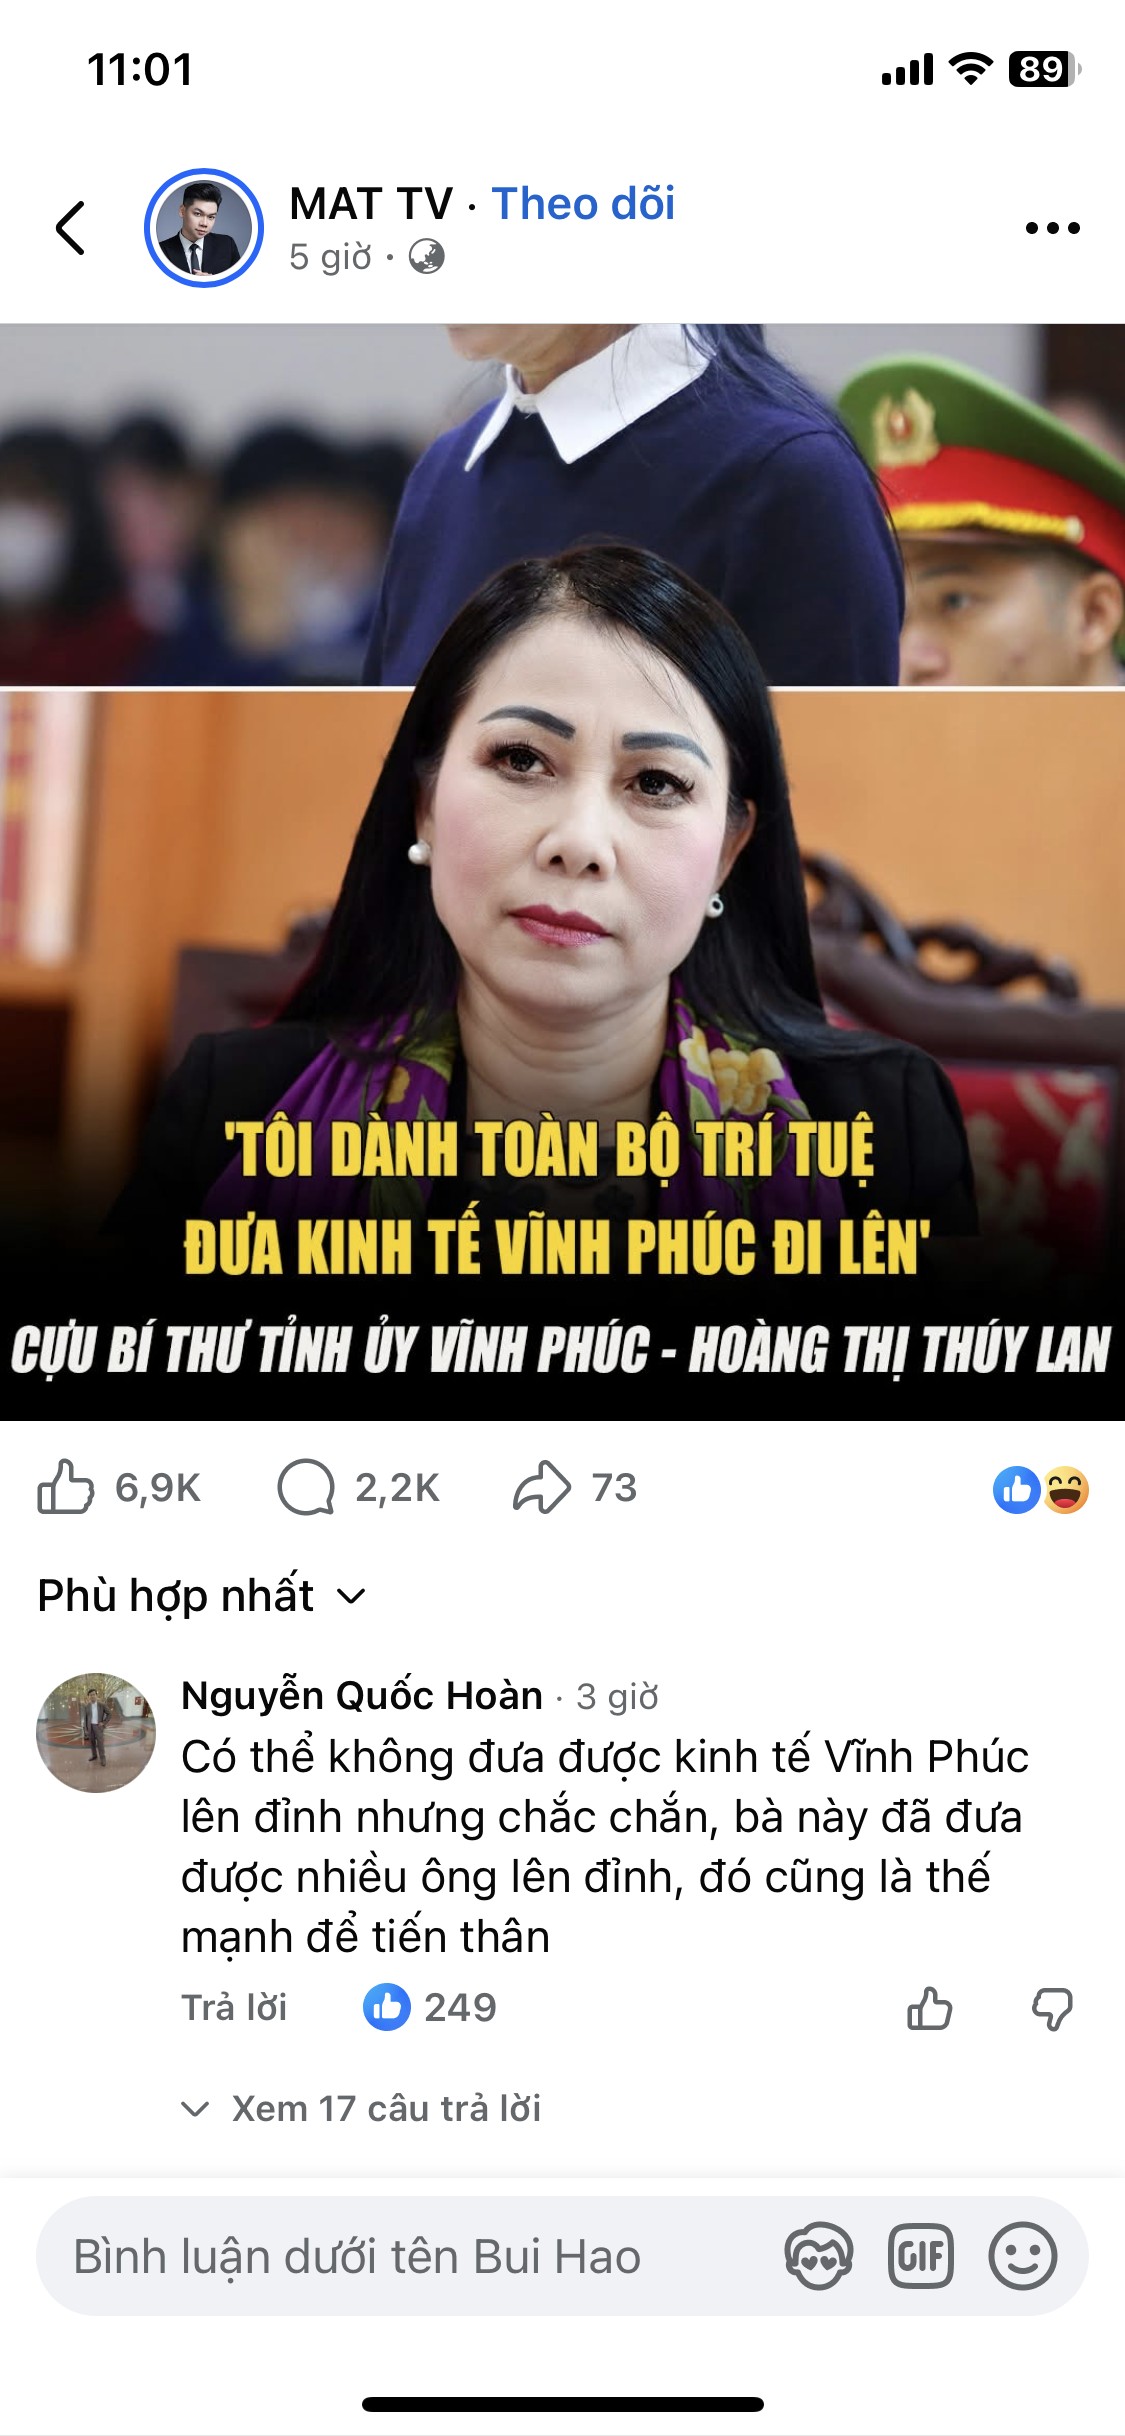Open the avatar sticker picker
The width and height of the screenshot is (1125, 2436).
point(819,2256)
